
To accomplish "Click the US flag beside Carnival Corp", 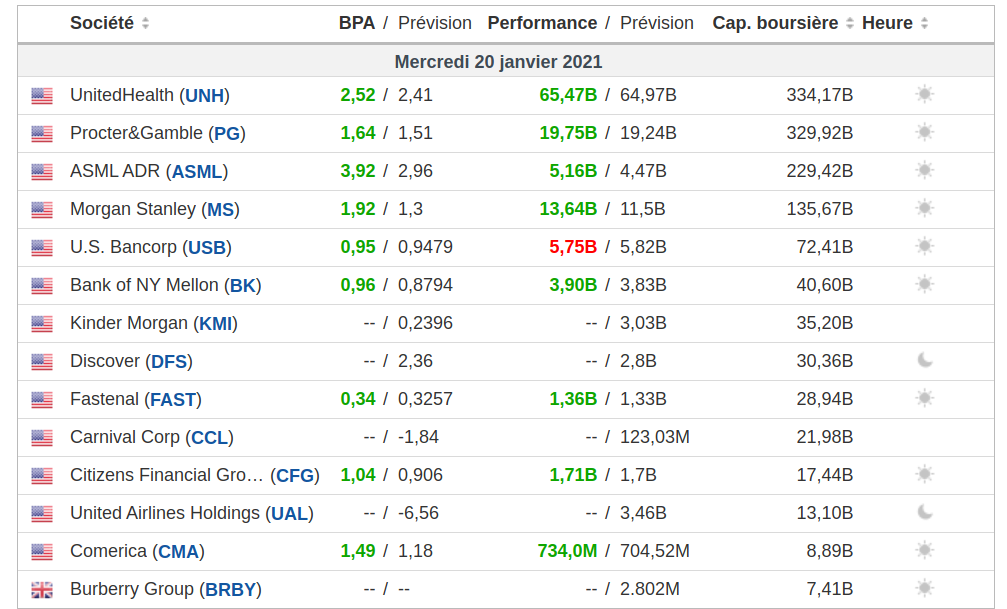I will point(41,438).
